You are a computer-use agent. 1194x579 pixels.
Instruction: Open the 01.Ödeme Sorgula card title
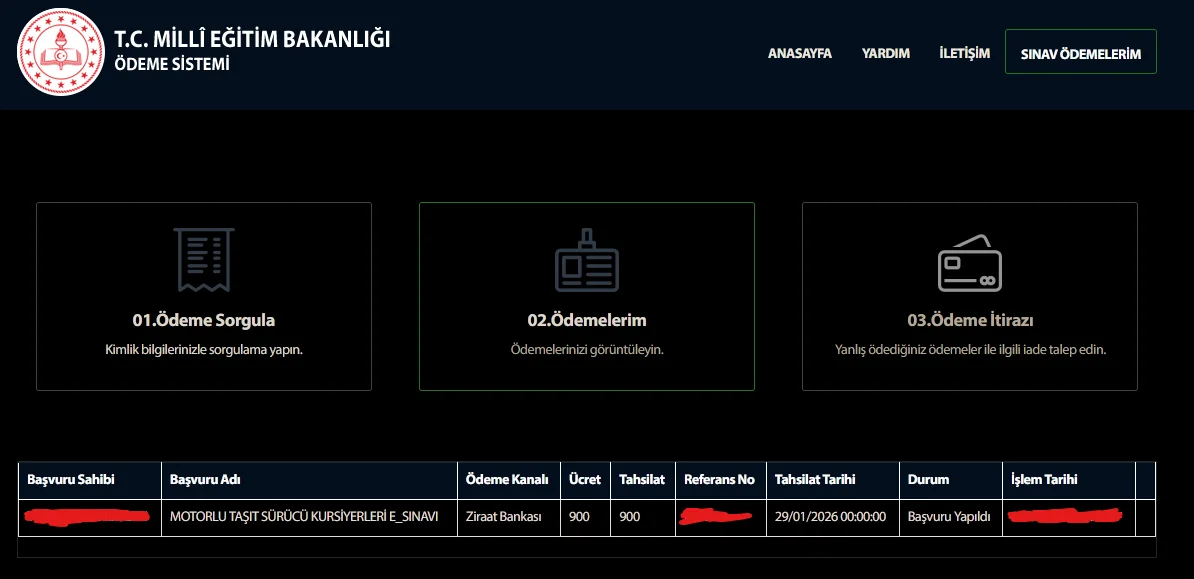(x=203, y=320)
